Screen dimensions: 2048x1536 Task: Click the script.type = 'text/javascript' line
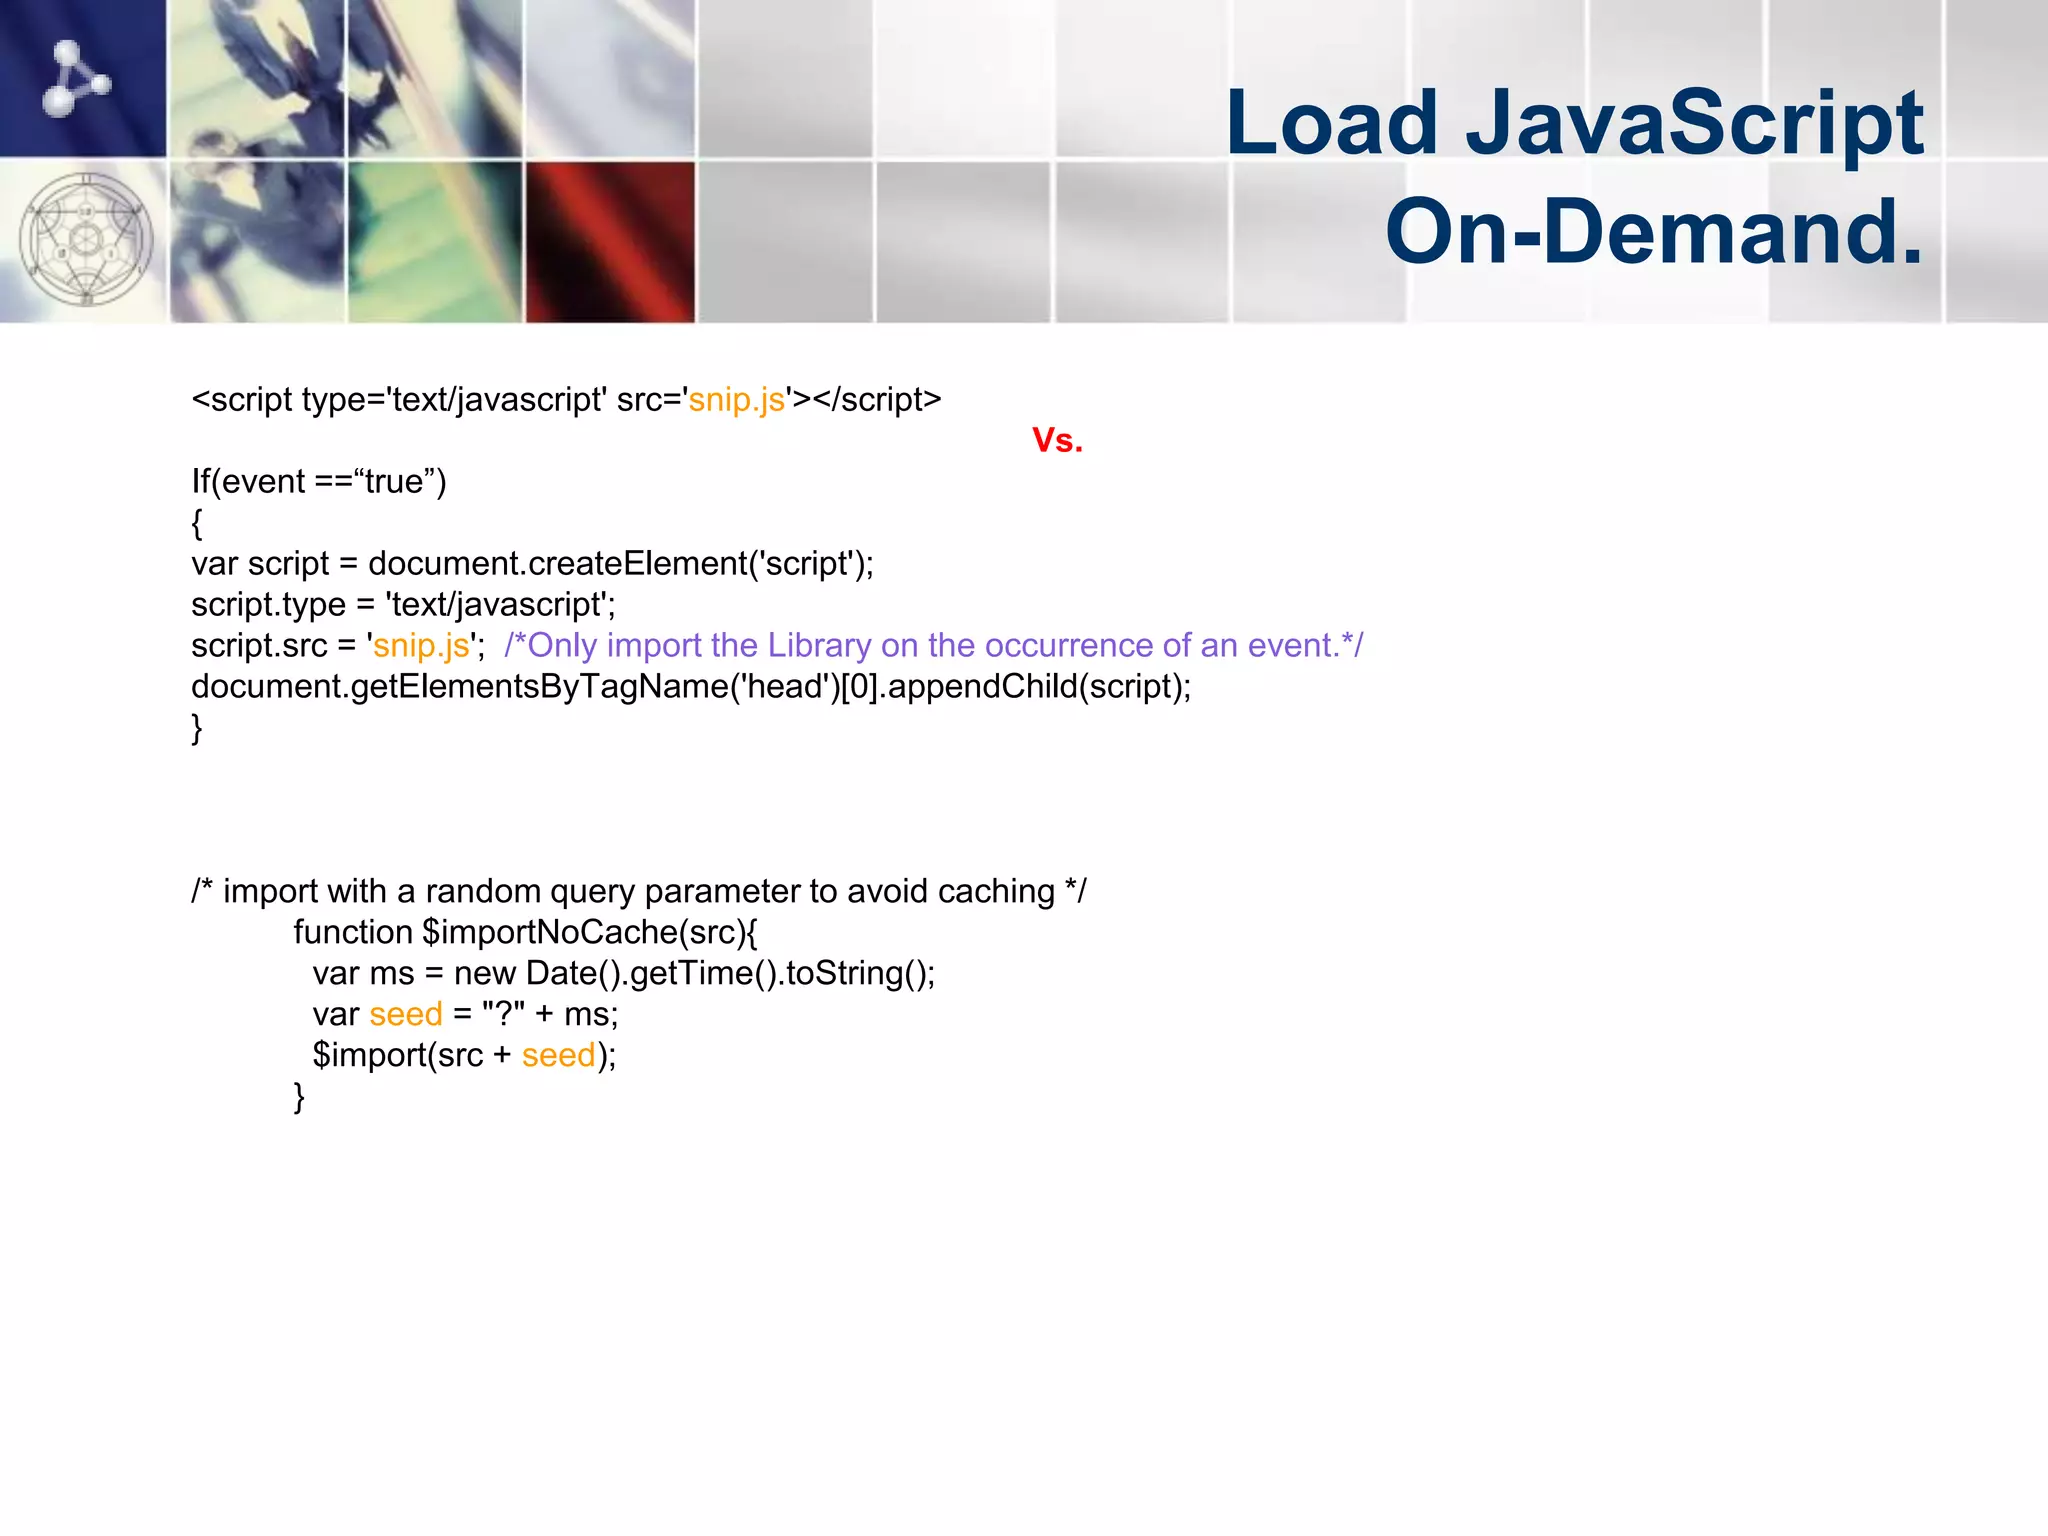403,604
